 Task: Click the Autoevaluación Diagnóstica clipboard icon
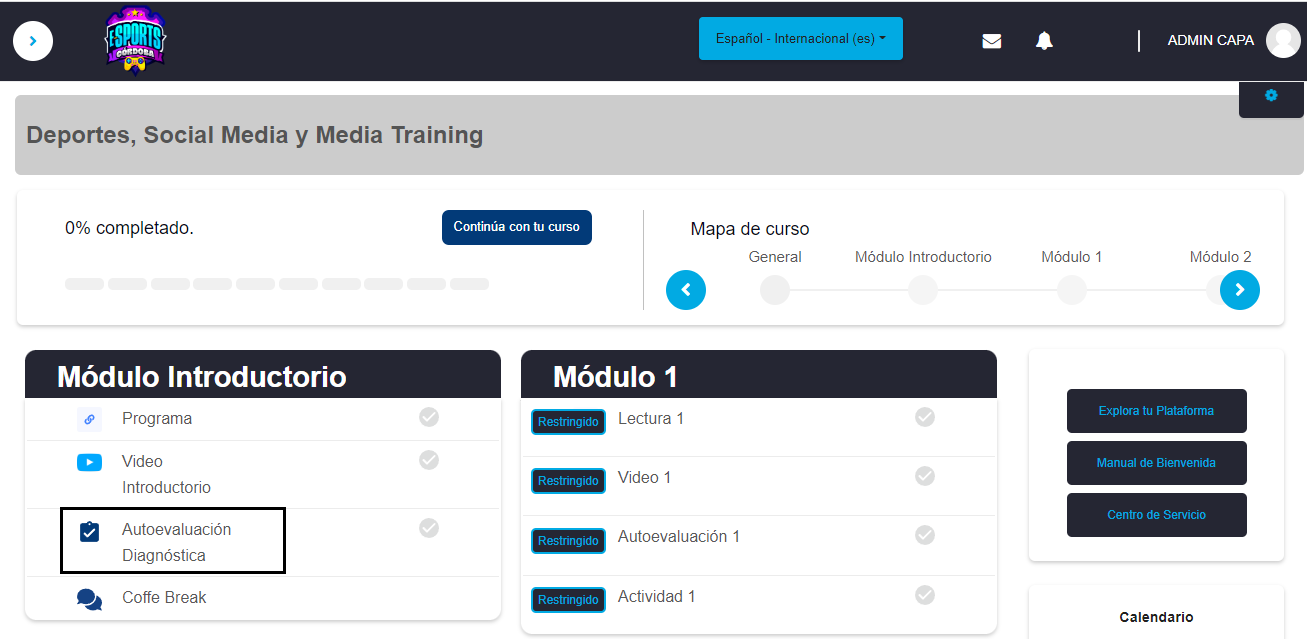point(90,531)
